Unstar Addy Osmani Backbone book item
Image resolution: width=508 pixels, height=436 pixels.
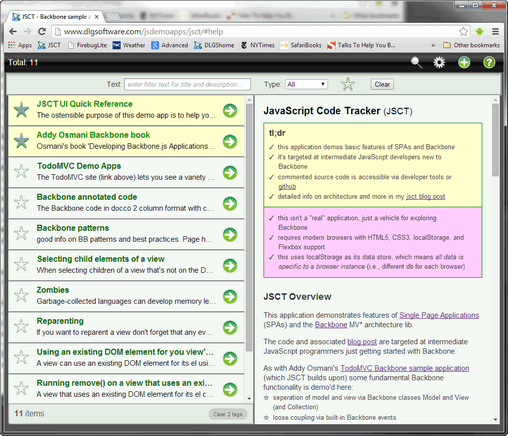tap(21, 141)
